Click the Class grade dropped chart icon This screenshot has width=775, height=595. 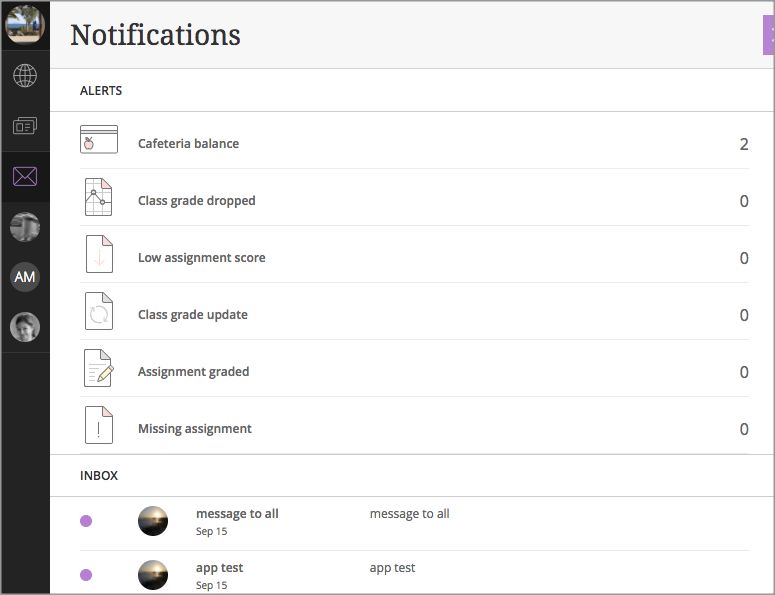(98, 197)
